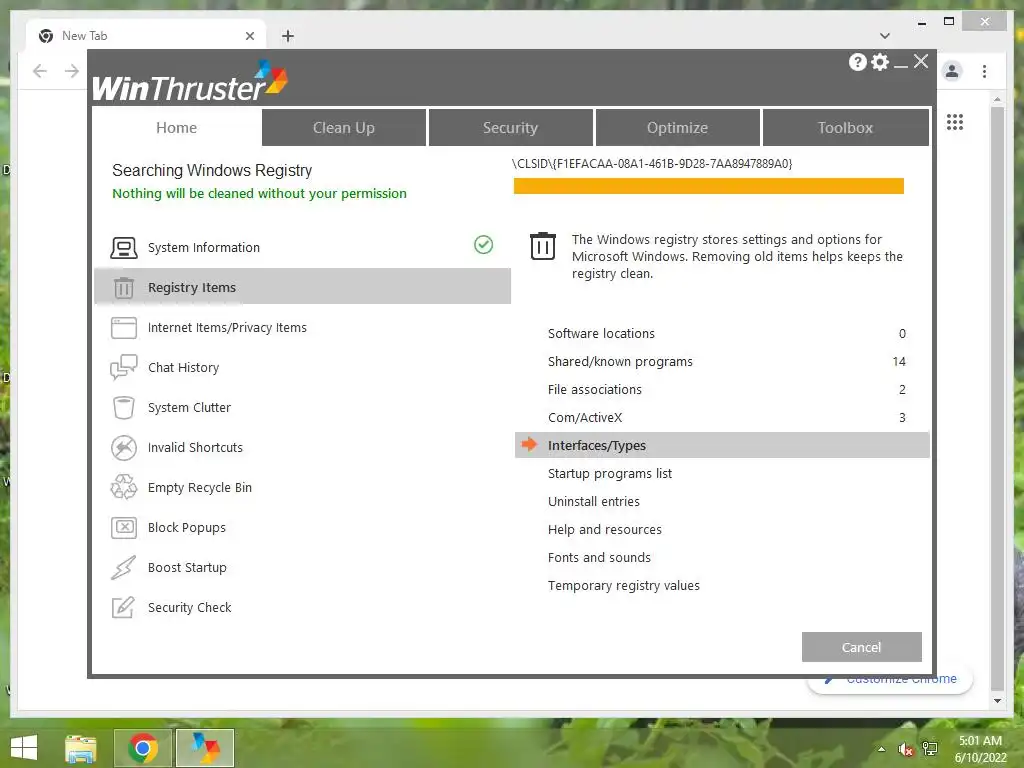Open WinThruster help question mark icon
This screenshot has height=768, width=1024.
click(x=857, y=62)
